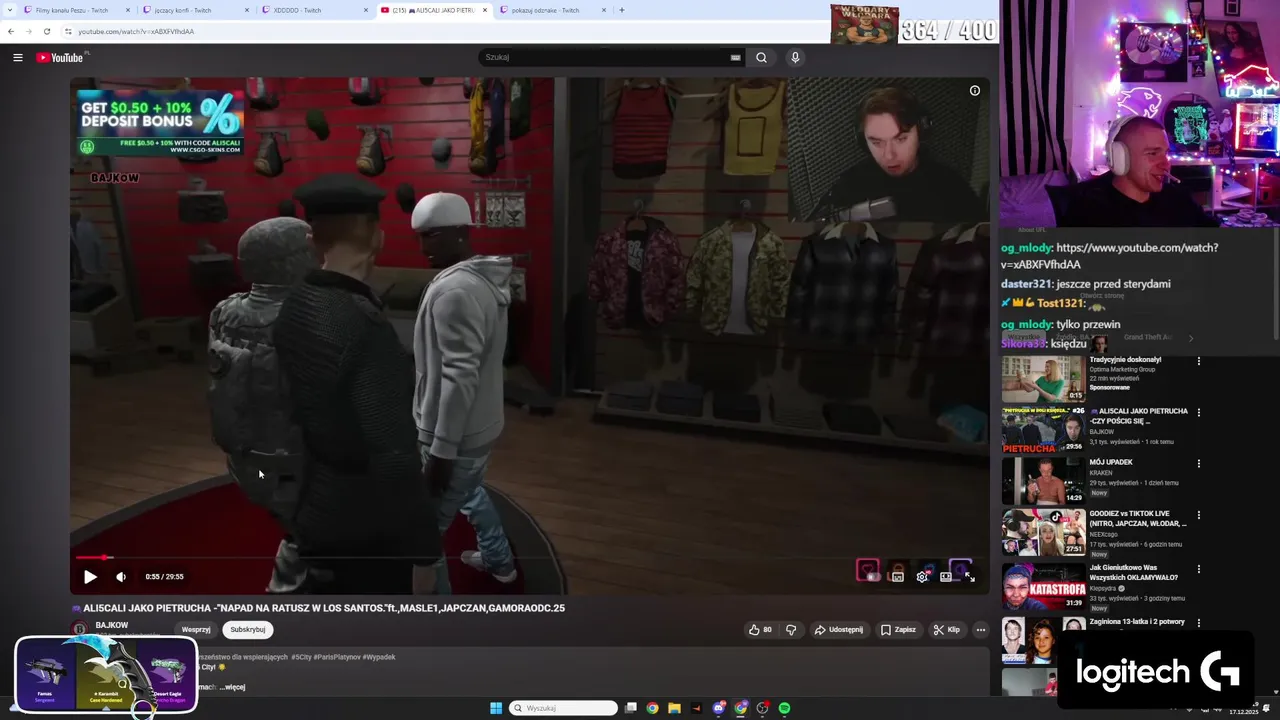Open on-screen keyboard icon in search box
1280x720 pixels.
736,58
